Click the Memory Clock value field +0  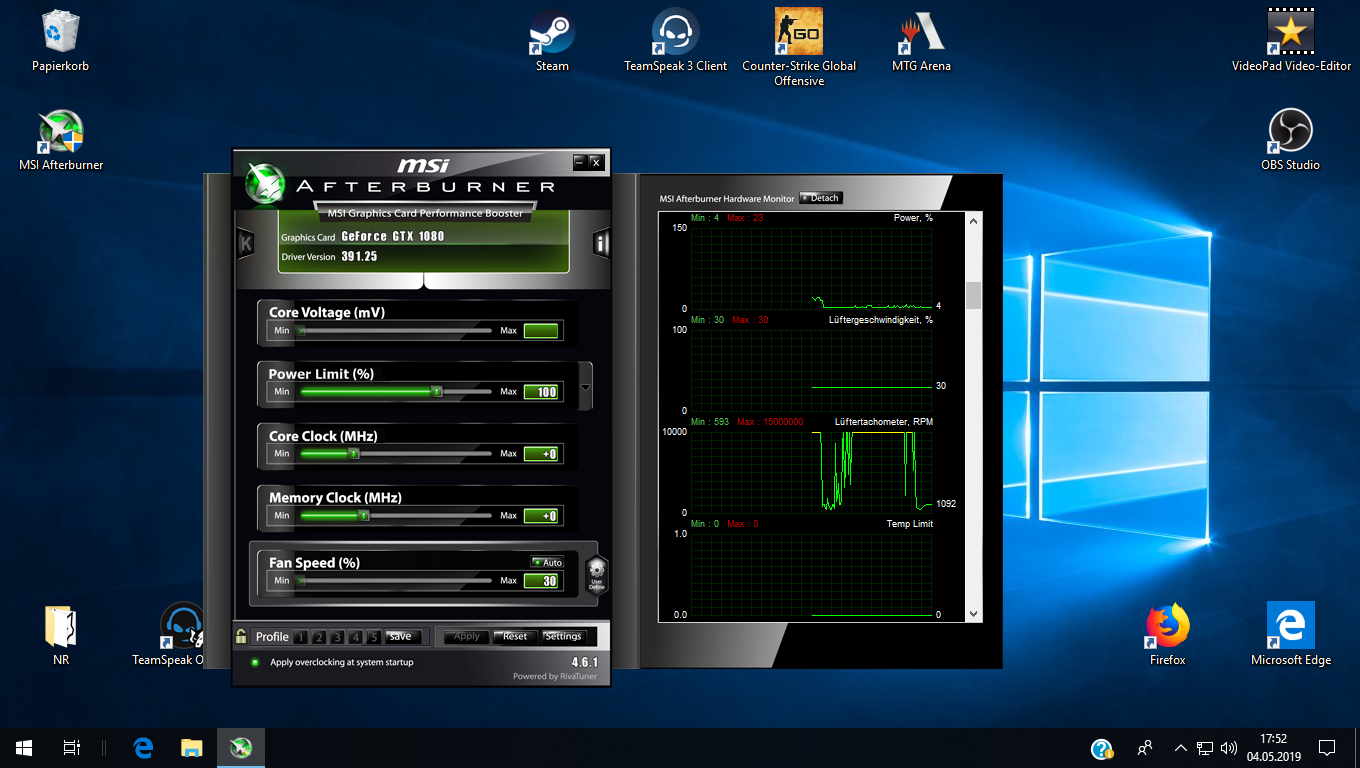[541, 516]
